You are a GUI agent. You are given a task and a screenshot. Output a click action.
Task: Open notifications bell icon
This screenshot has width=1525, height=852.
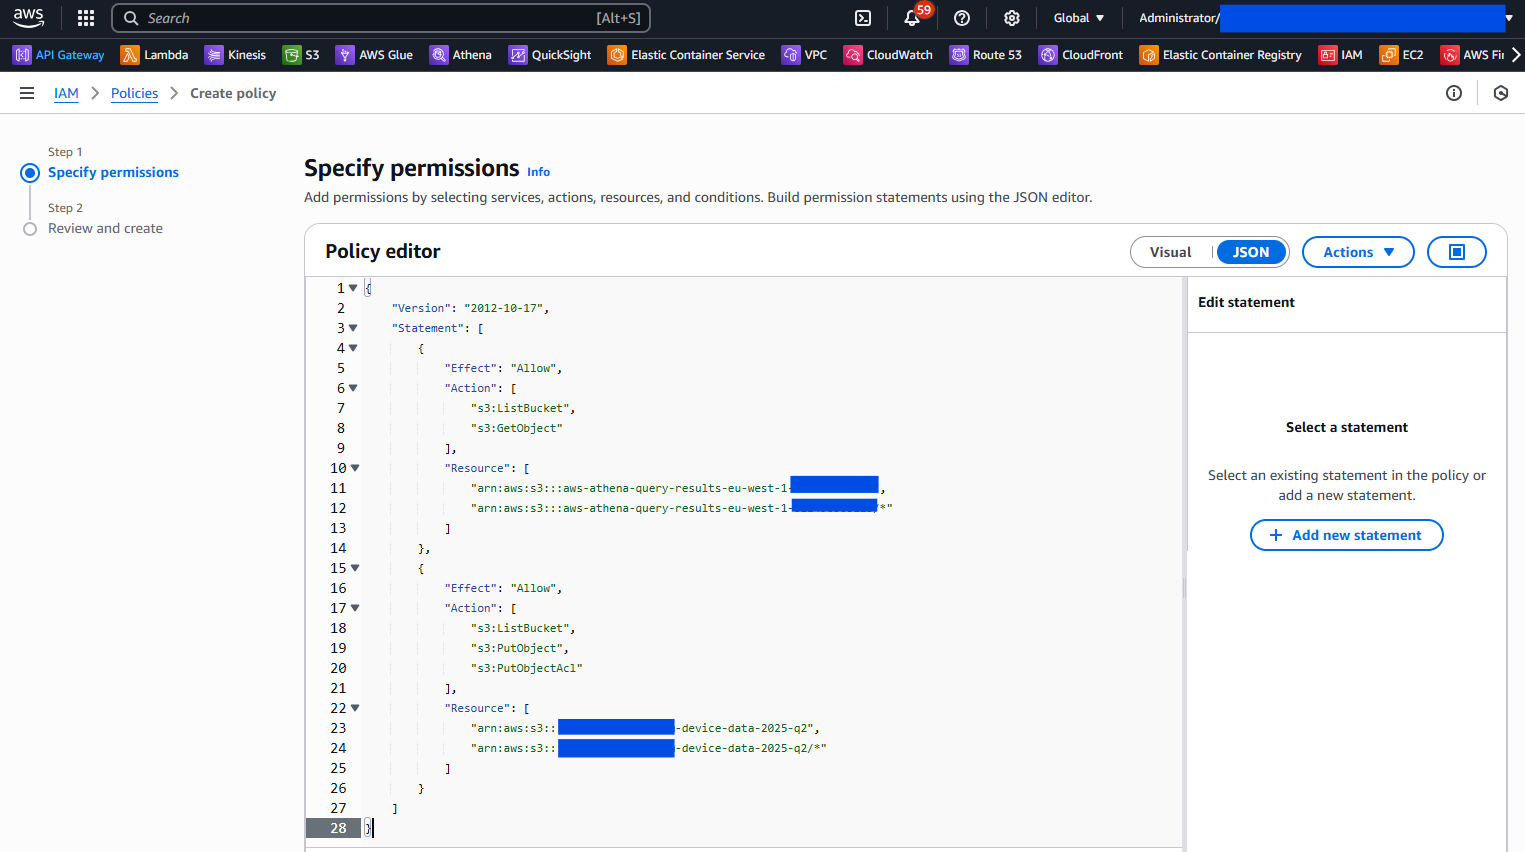(912, 18)
